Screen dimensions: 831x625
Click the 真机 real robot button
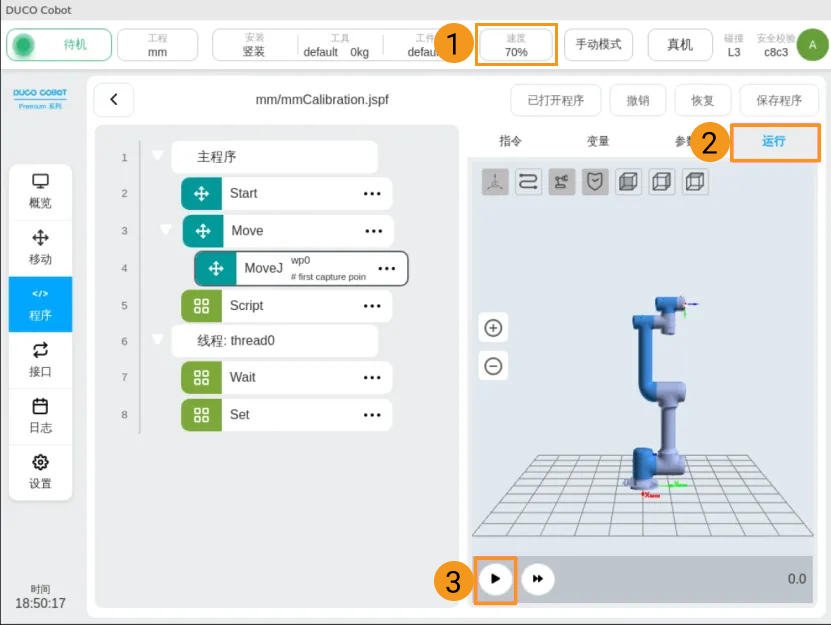pyautogui.click(x=680, y=45)
